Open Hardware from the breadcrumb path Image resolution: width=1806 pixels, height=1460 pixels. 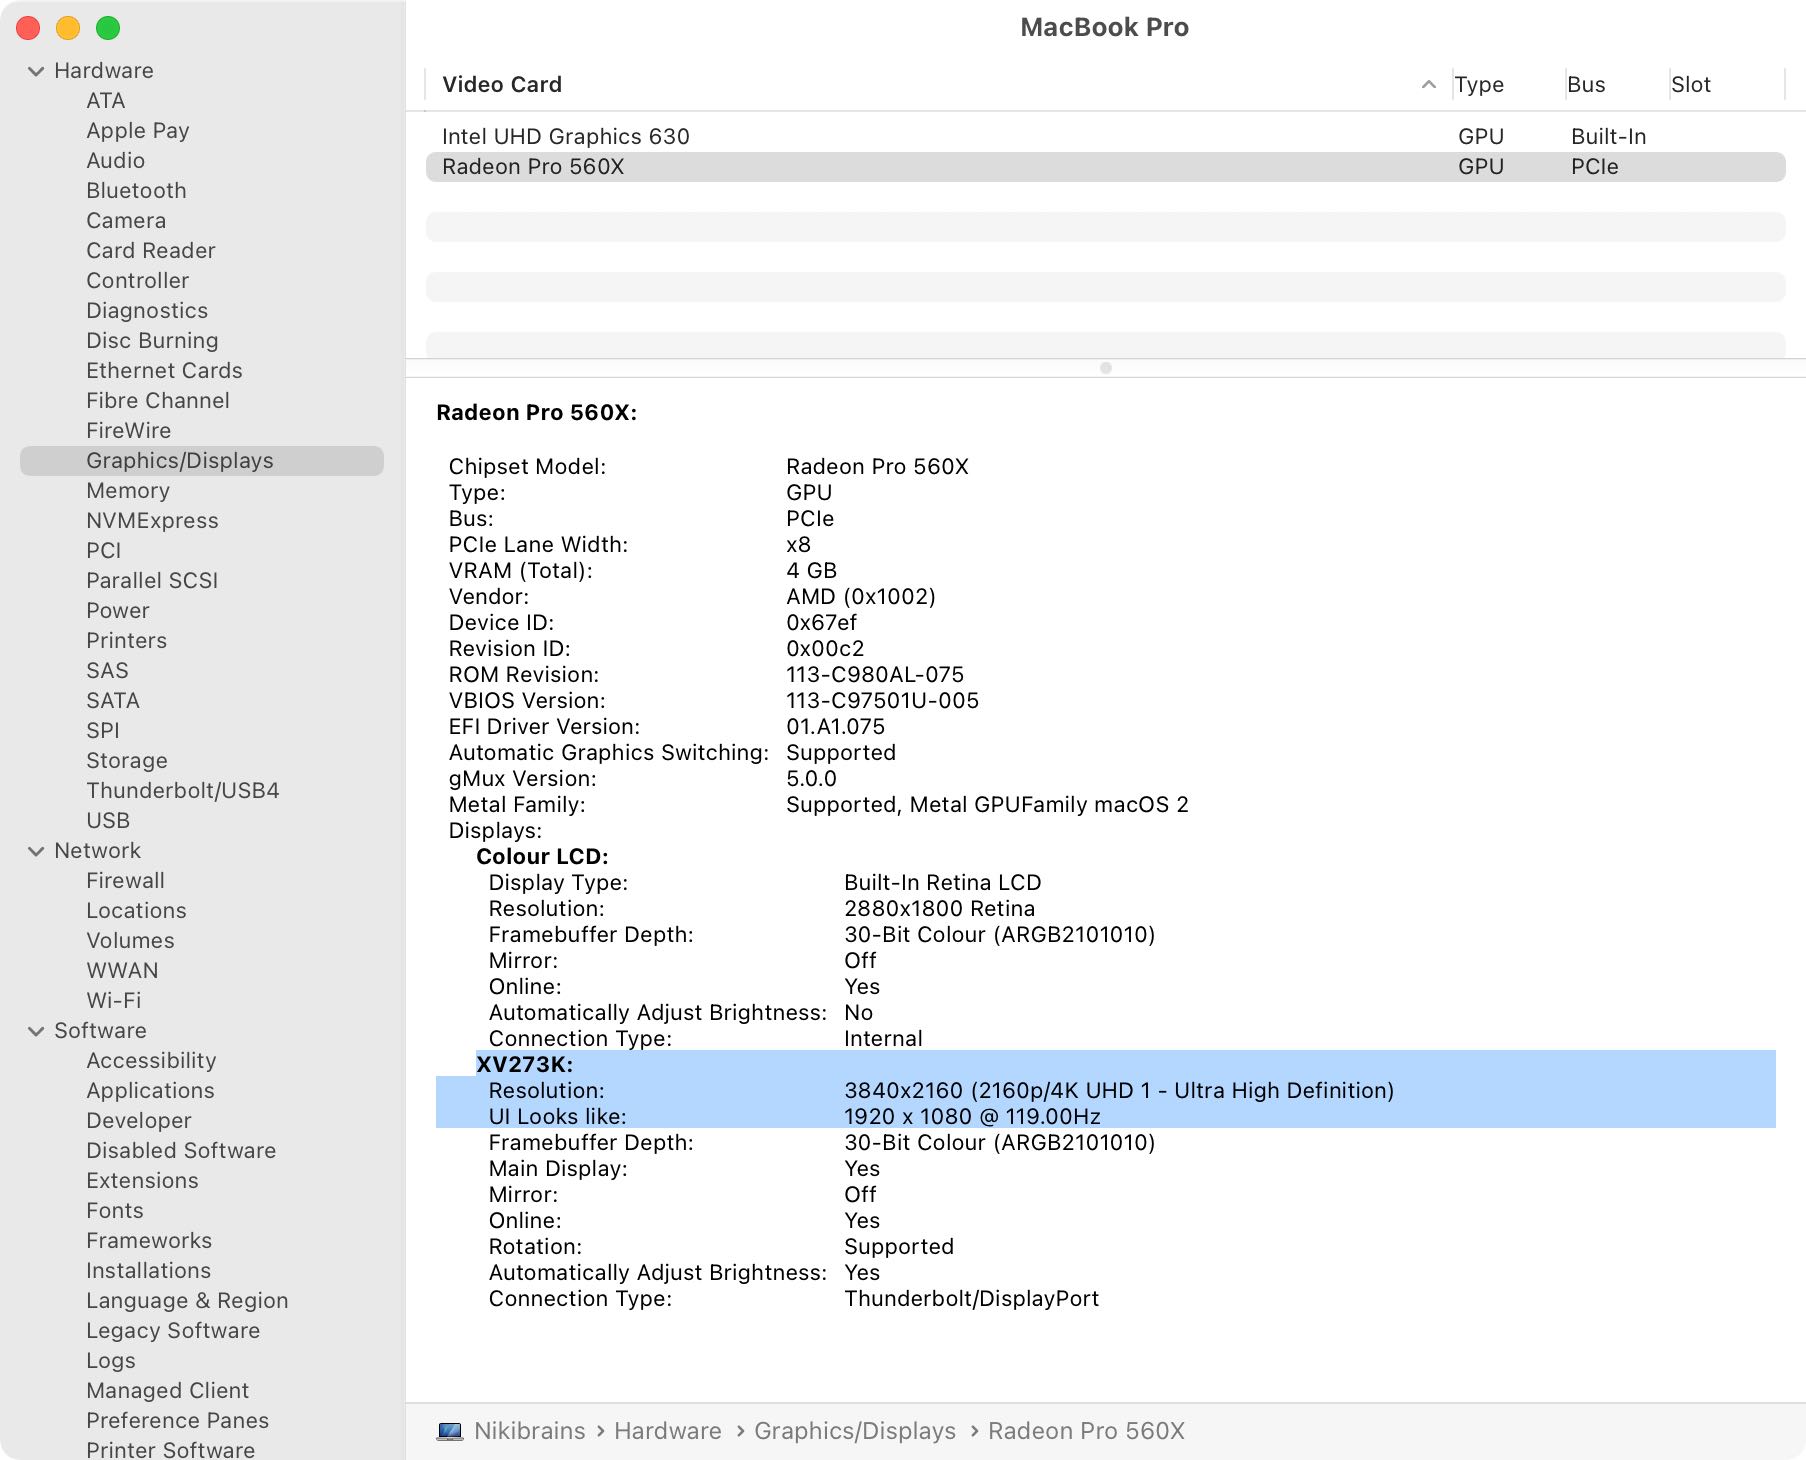click(668, 1431)
